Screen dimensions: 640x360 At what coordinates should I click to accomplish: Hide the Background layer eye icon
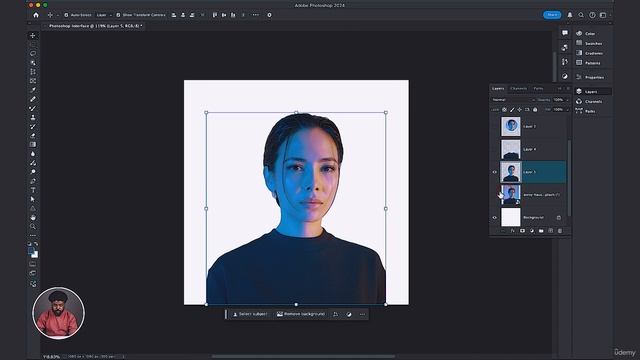pyautogui.click(x=494, y=218)
